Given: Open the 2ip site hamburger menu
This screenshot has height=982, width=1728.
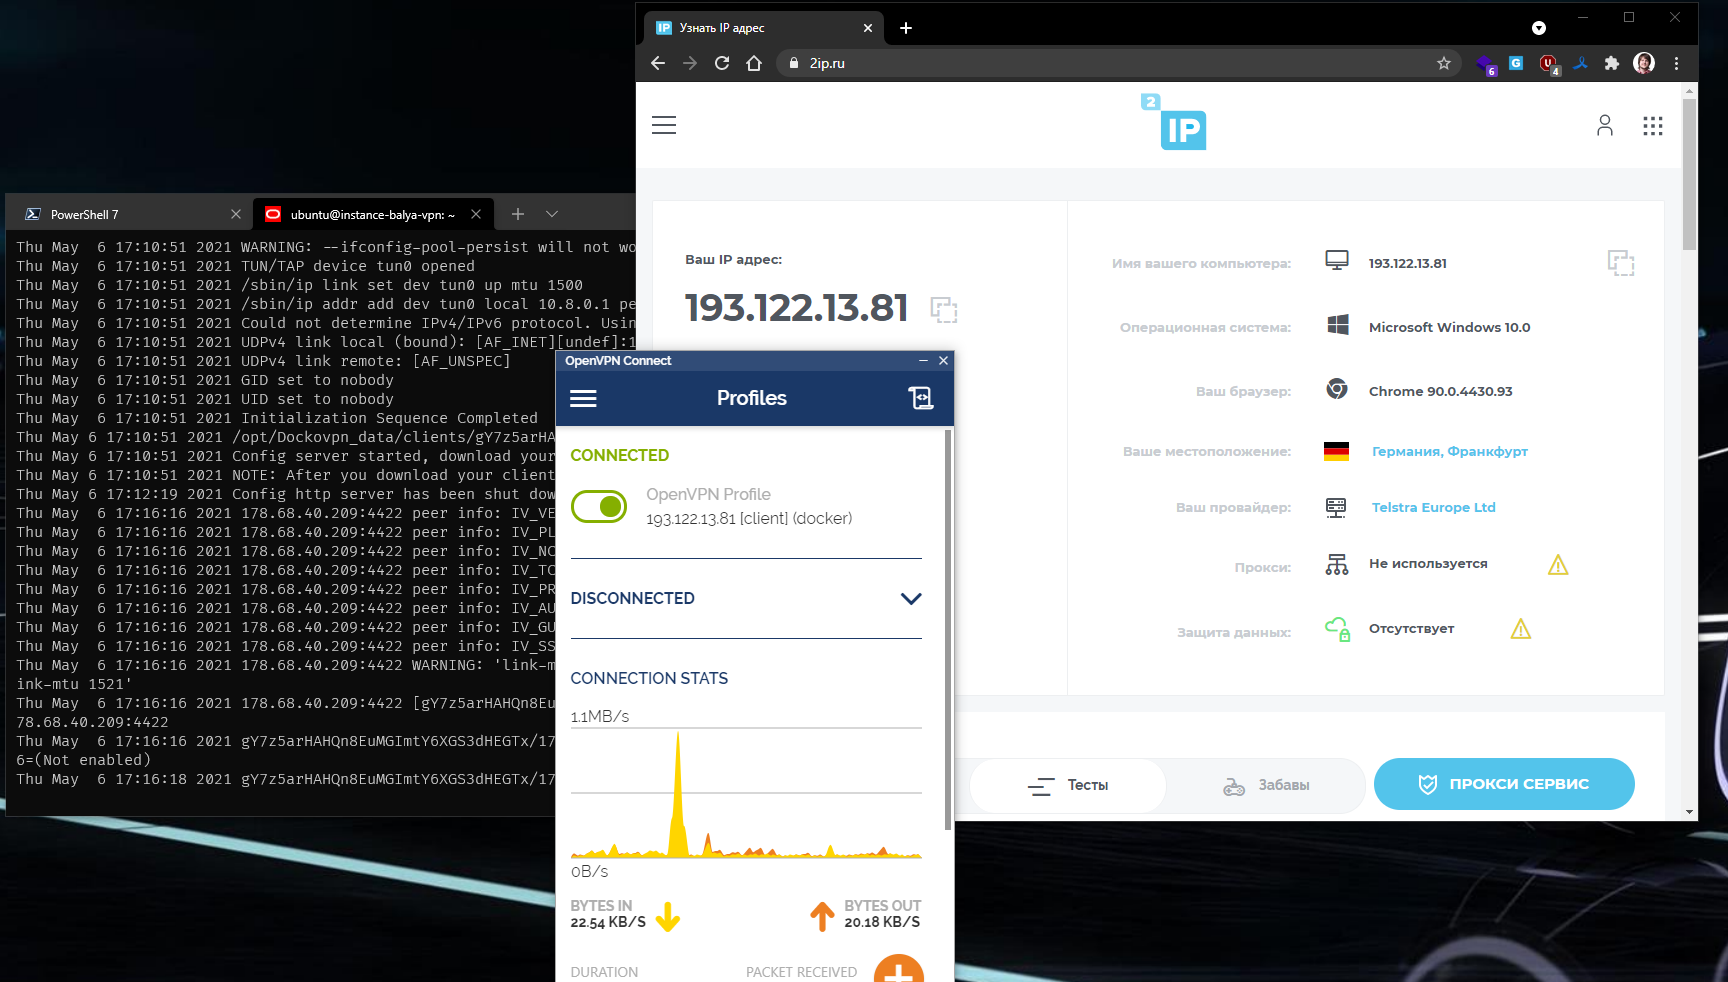Looking at the screenshot, I should (x=664, y=125).
